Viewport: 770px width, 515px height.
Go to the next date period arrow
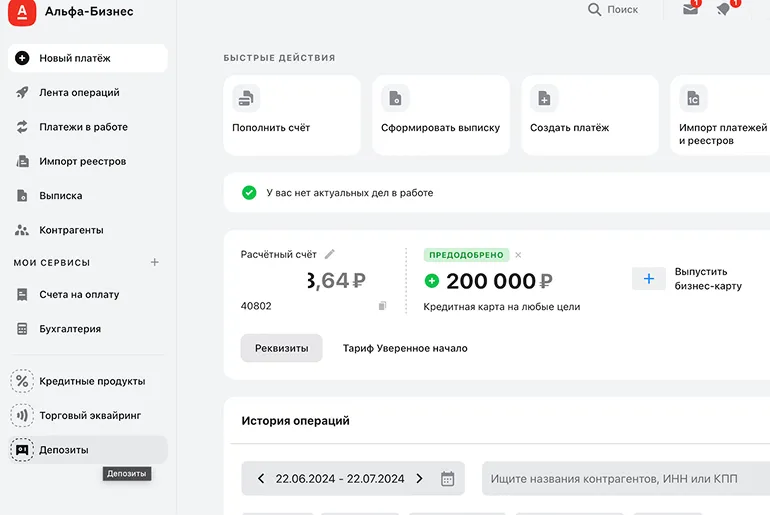click(x=419, y=479)
